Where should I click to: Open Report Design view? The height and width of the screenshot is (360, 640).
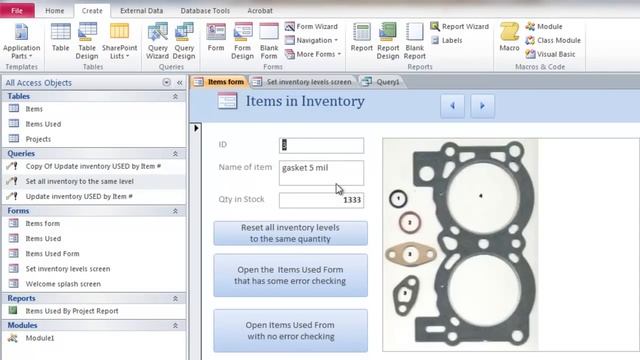pos(388,41)
